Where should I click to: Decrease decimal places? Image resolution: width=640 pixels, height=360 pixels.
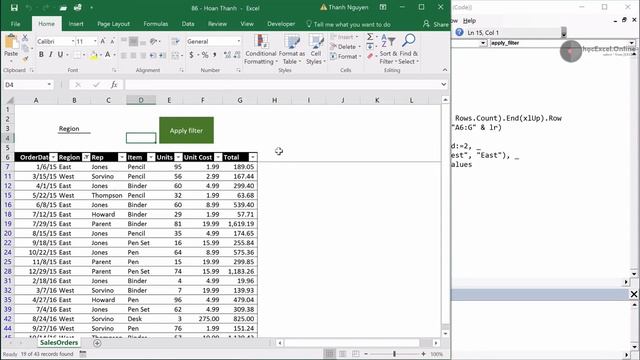237,55
